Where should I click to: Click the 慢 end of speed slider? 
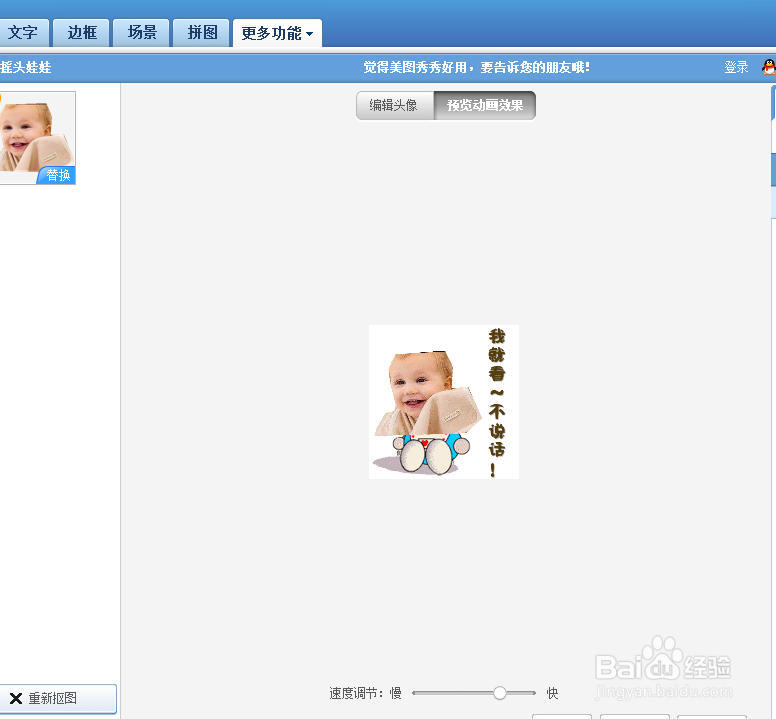tap(395, 693)
